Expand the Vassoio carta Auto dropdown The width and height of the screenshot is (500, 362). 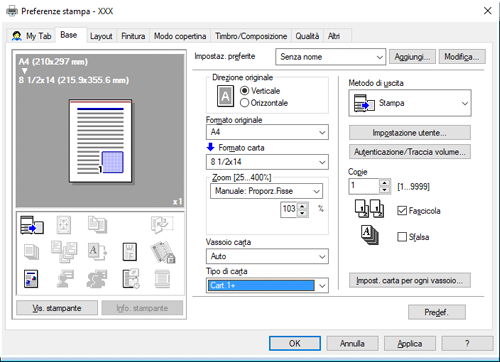pos(267,256)
